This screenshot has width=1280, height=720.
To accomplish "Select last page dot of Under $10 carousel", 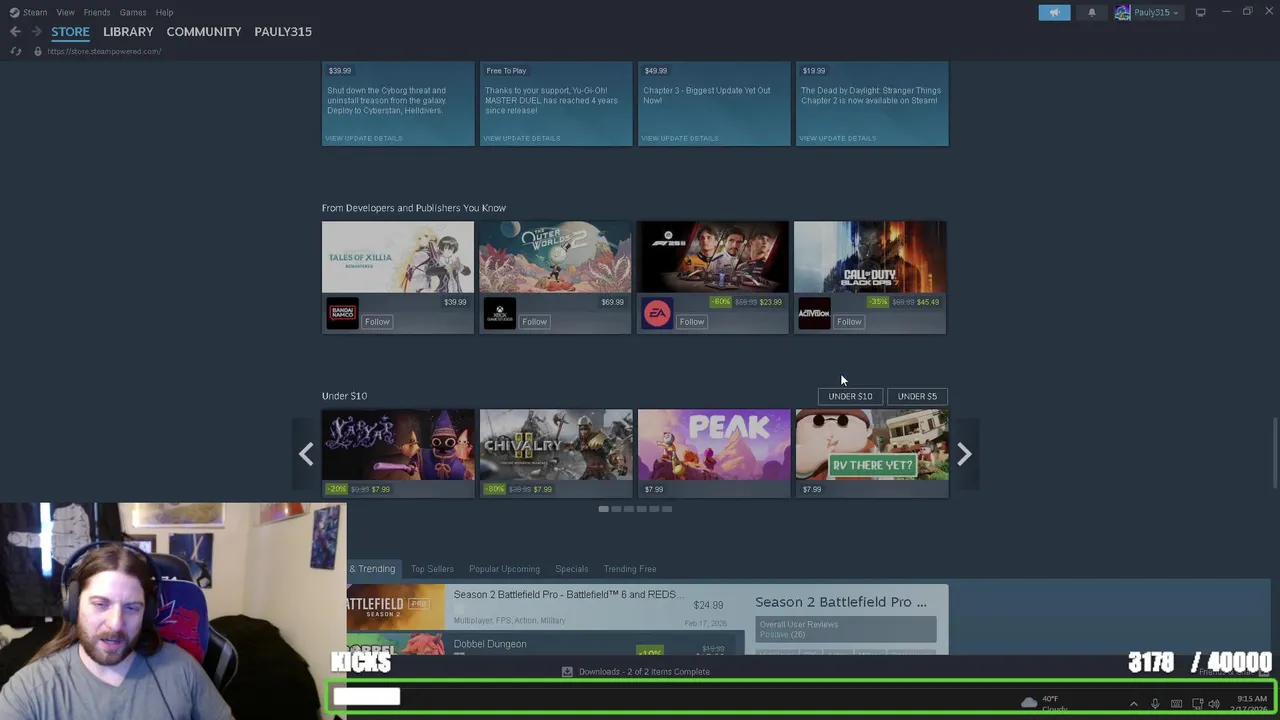I will [x=667, y=509].
